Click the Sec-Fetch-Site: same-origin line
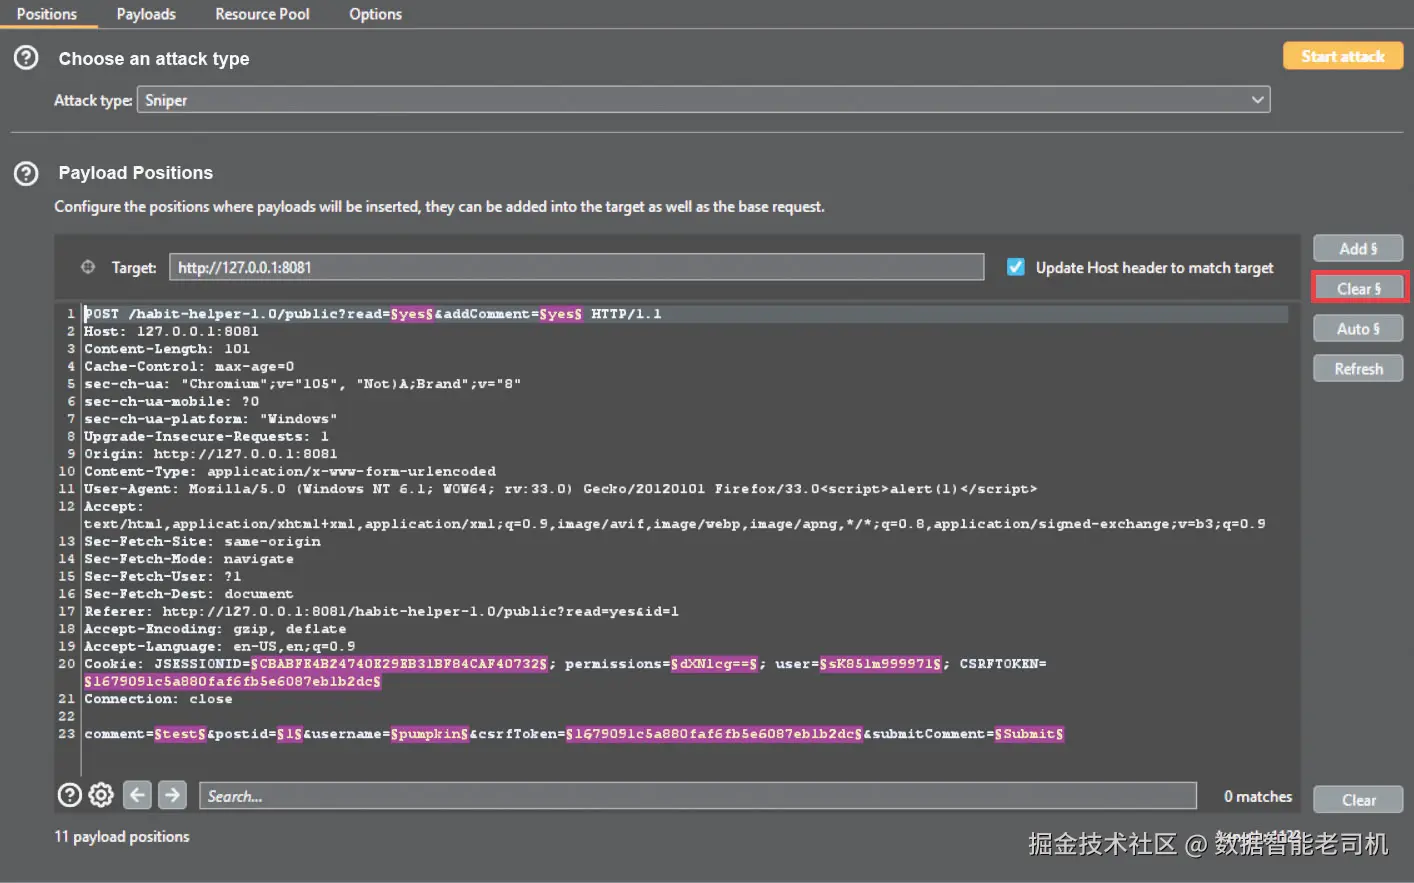The width and height of the screenshot is (1414, 883). (x=202, y=541)
